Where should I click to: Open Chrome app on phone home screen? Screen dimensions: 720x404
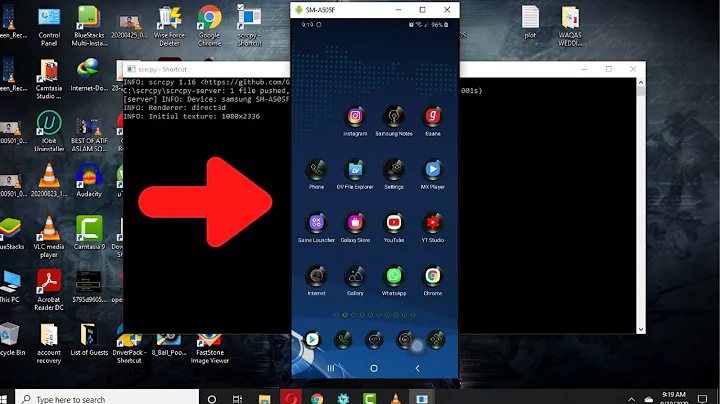point(433,276)
